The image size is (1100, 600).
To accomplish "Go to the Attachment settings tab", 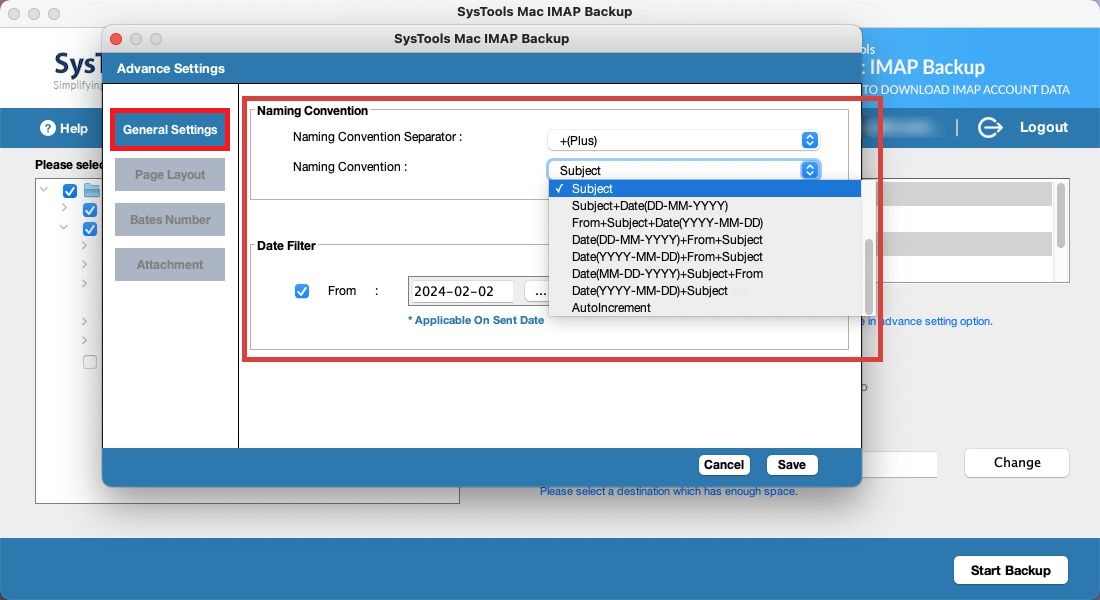I will pos(170,265).
